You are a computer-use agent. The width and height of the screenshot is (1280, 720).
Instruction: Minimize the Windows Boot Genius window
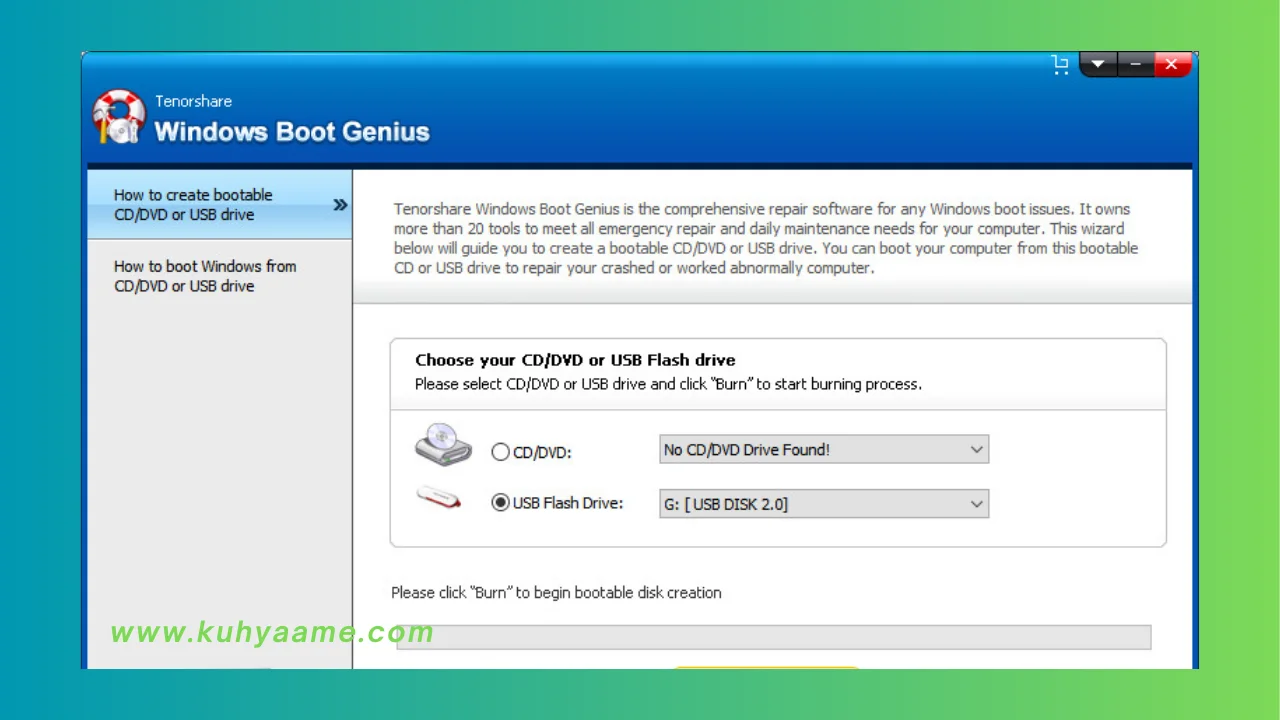click(1135, 65)
